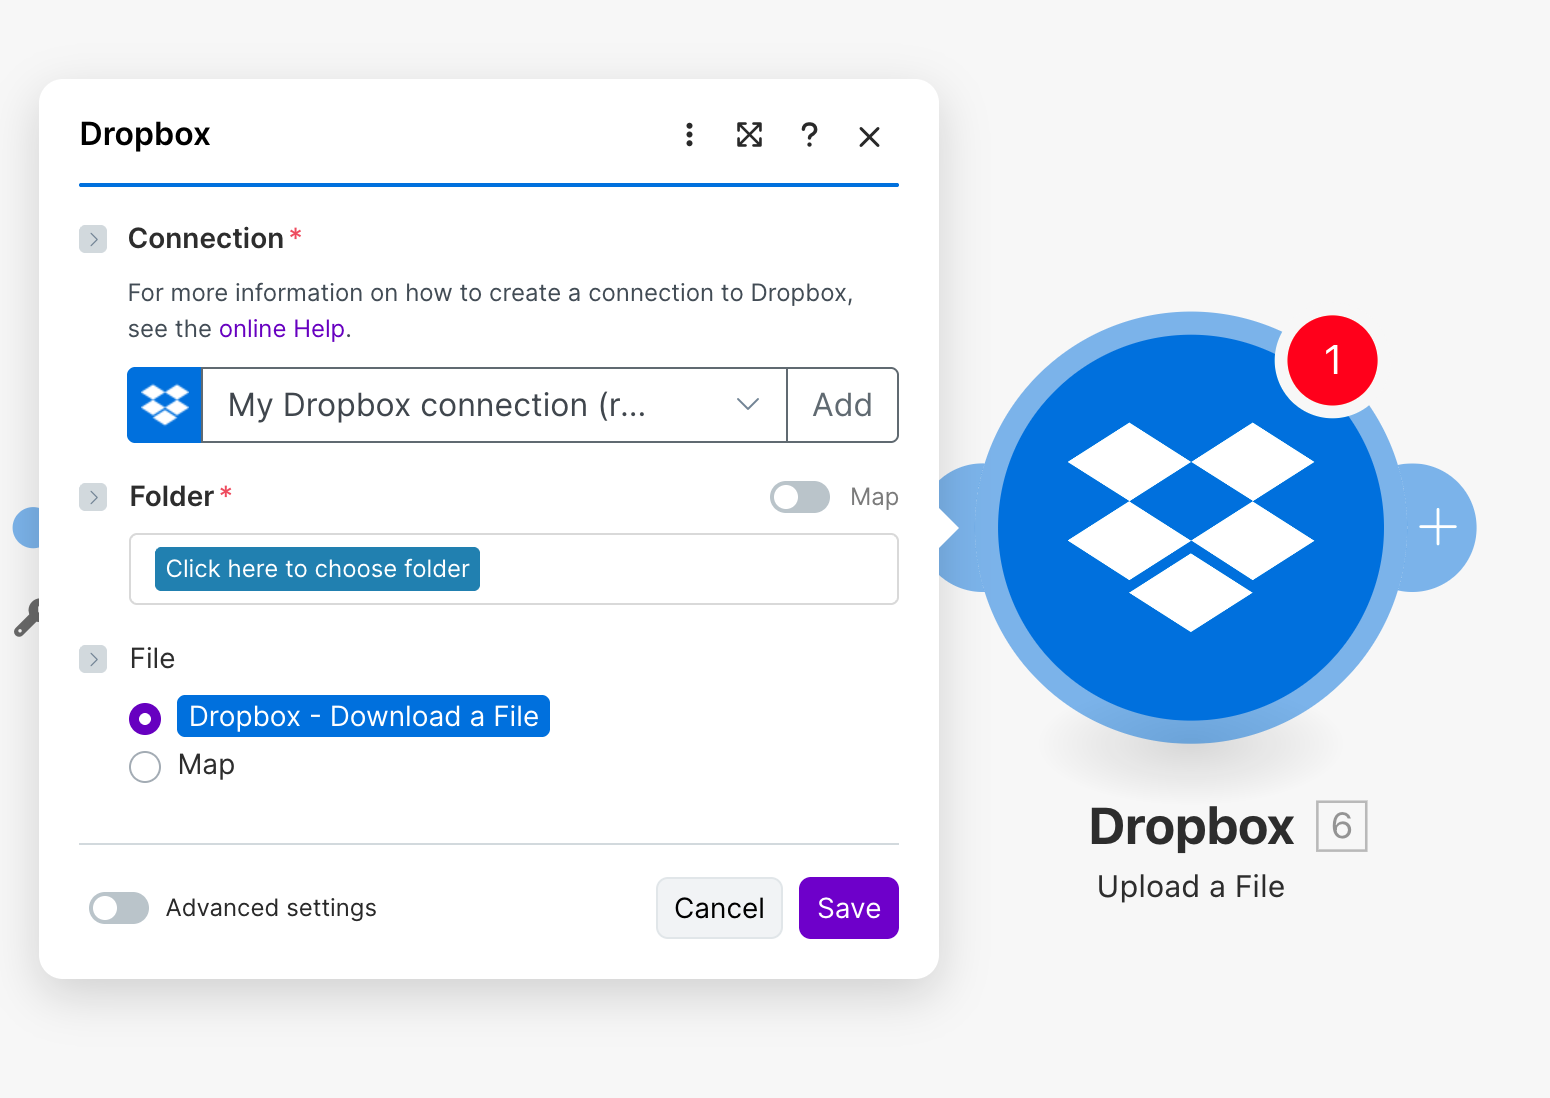Click the Add connection button

tap(843, 405)
